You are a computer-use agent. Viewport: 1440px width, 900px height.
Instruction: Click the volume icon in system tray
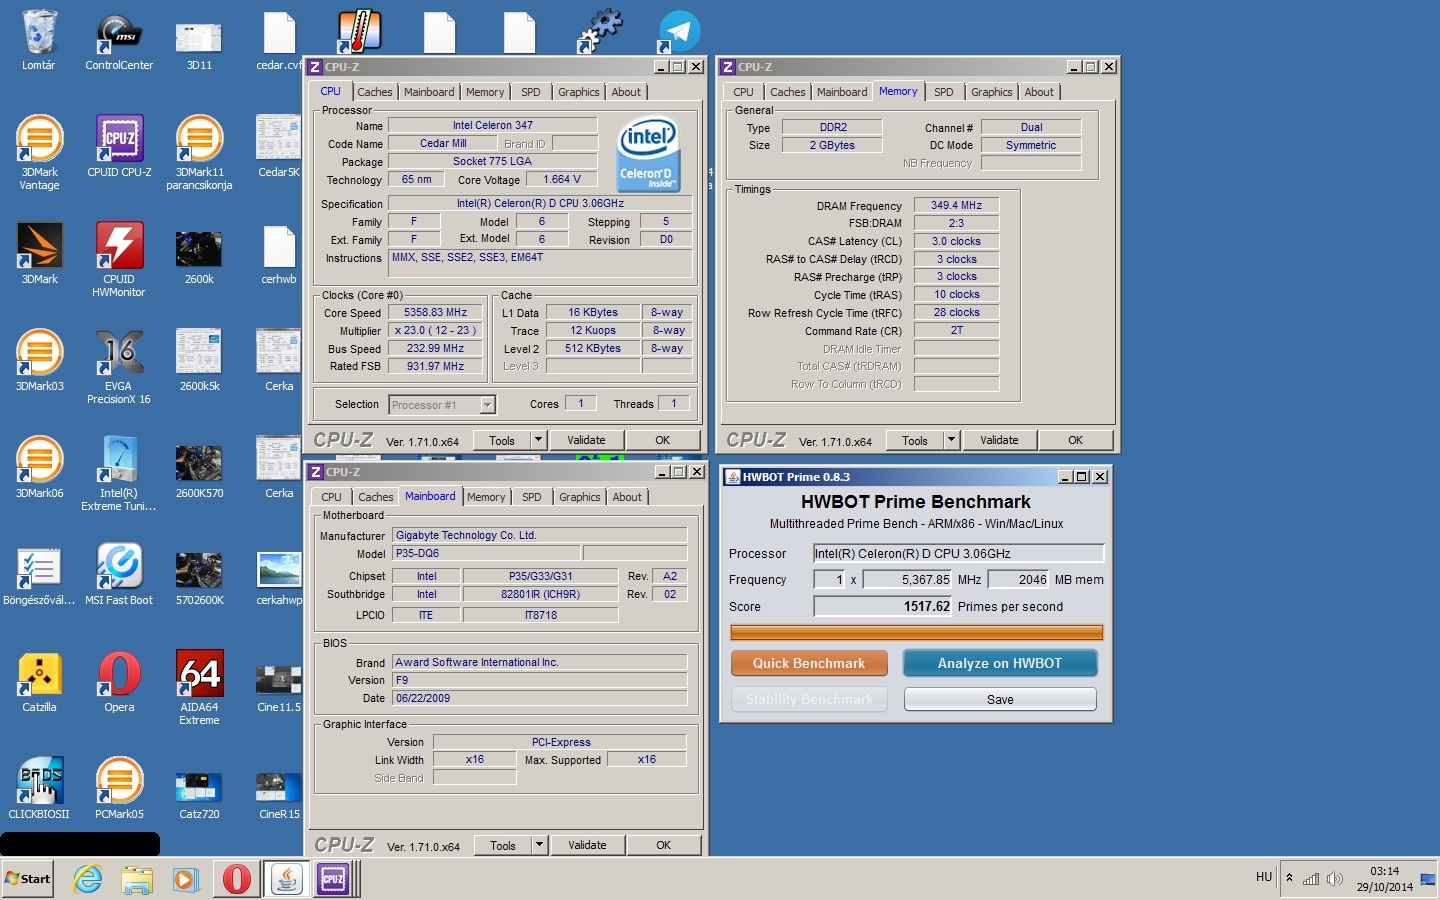point(1334,879)
